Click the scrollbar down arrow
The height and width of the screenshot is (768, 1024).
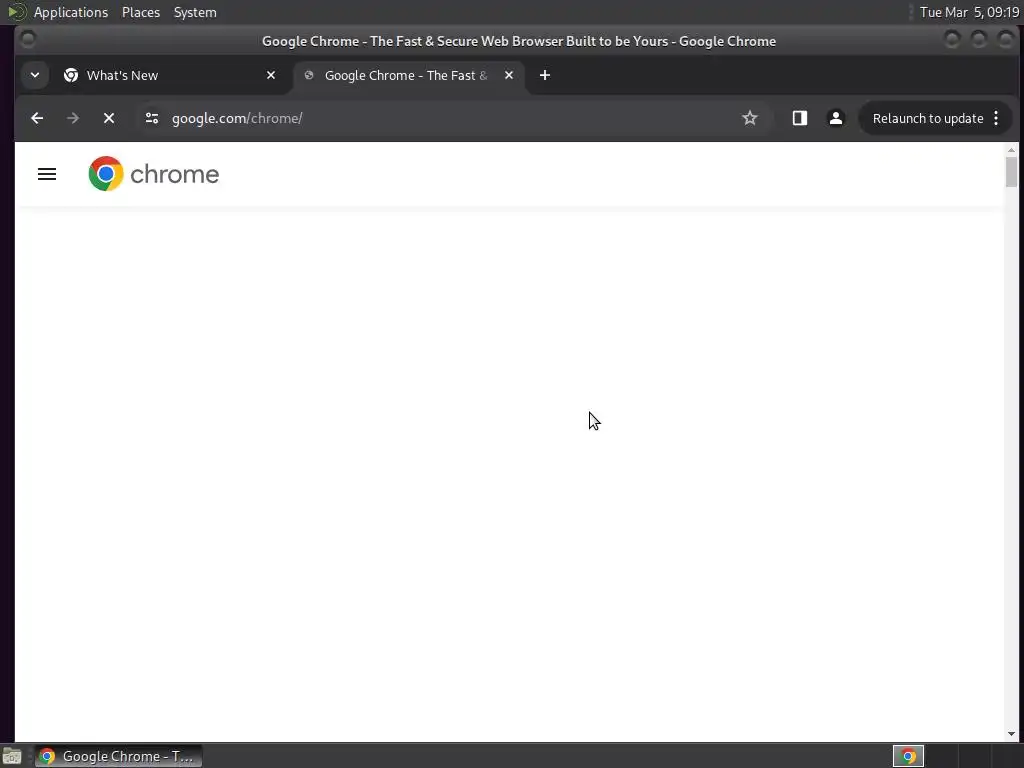pyautogui.click(x=1011, y=735)
